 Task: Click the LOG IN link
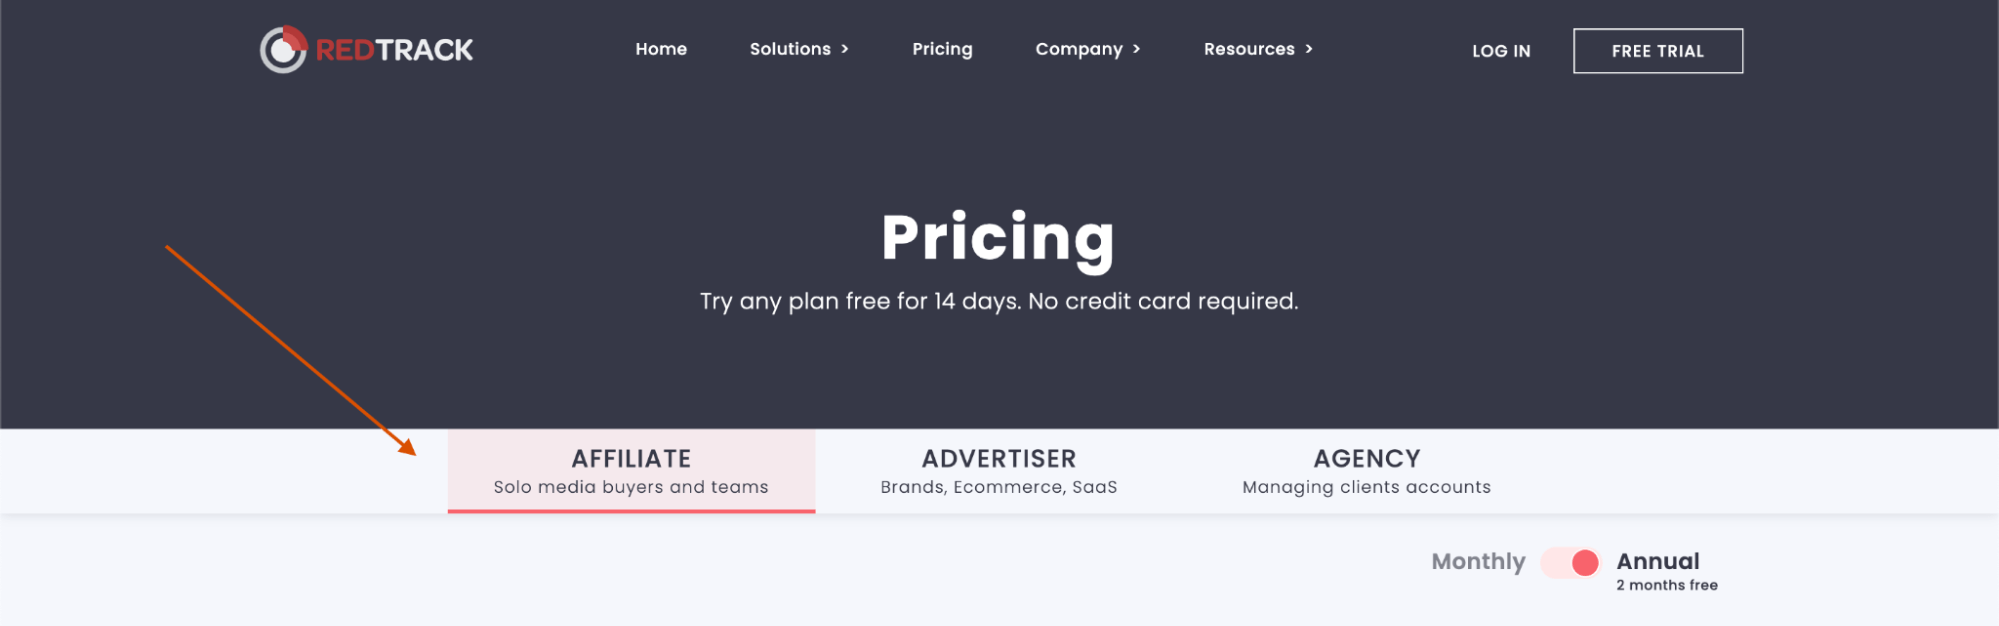(1501, 51)
